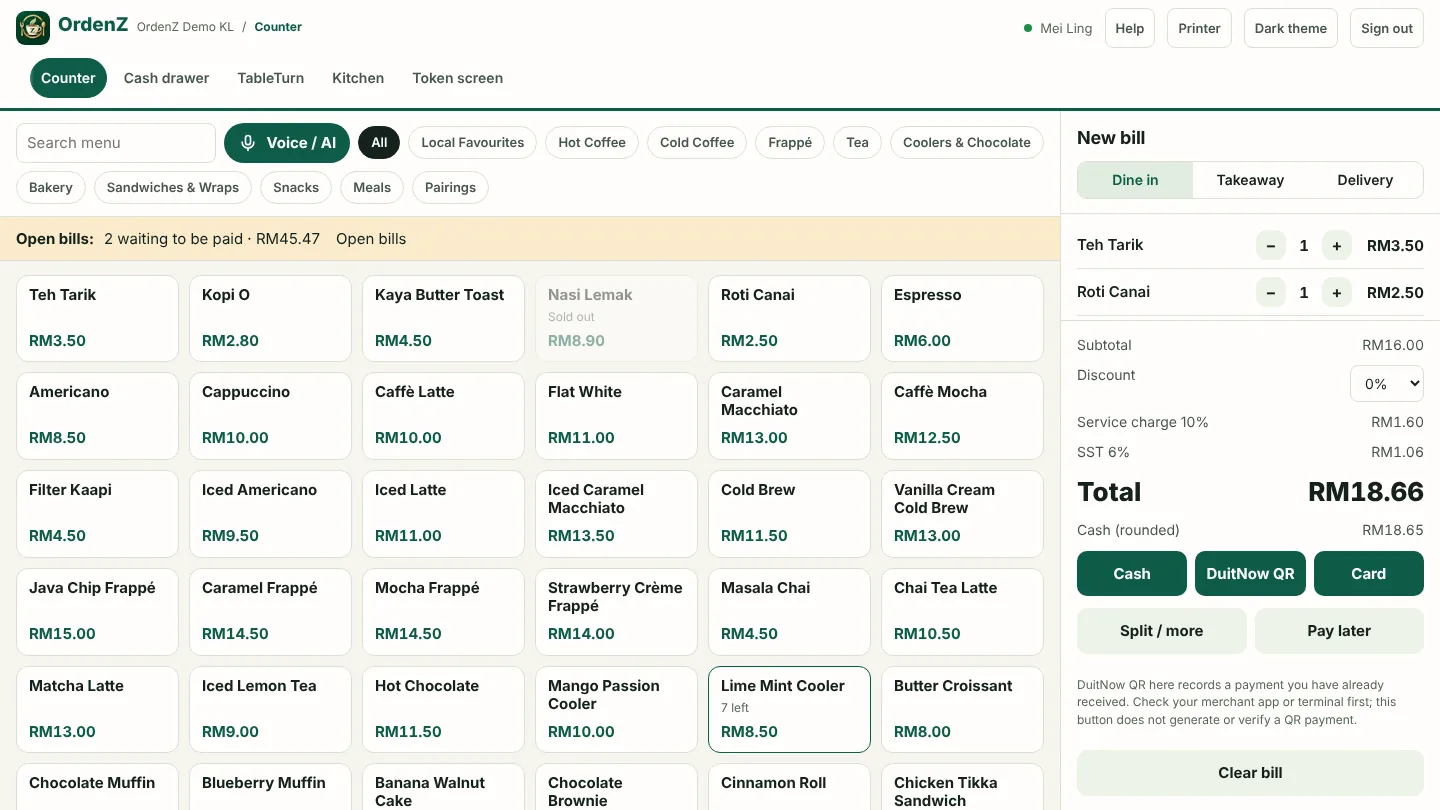Image resolution: width=1440 pixels, height=810 pixels.
Task: Increase Teh Tarik quantity with plus
Action: pyautogui.click(x=1337, y=245)
